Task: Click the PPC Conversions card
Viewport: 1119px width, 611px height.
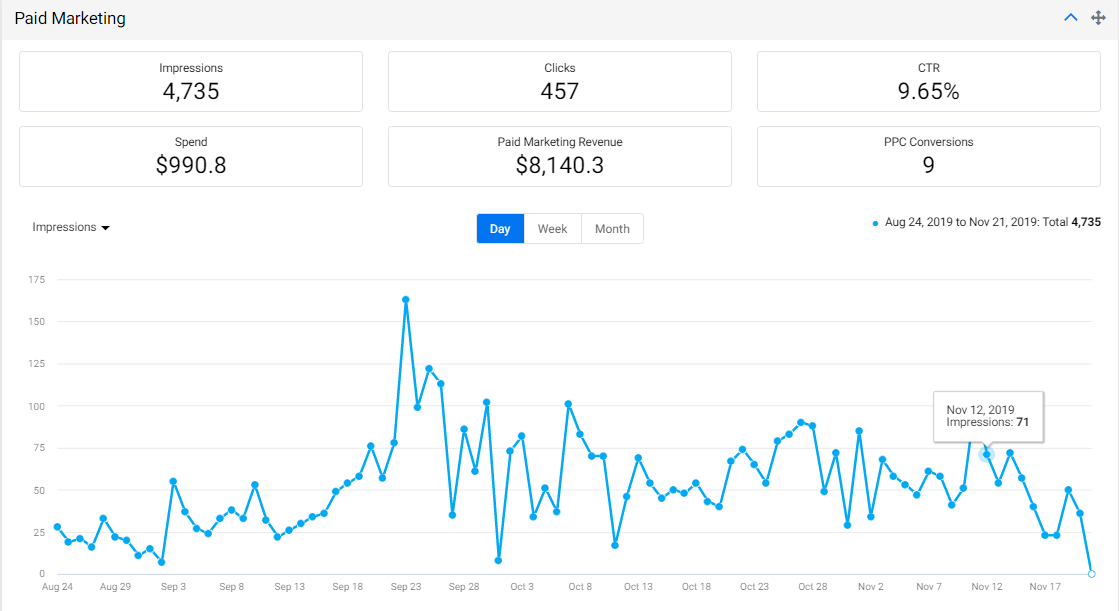Action: (x=928, y=156)
